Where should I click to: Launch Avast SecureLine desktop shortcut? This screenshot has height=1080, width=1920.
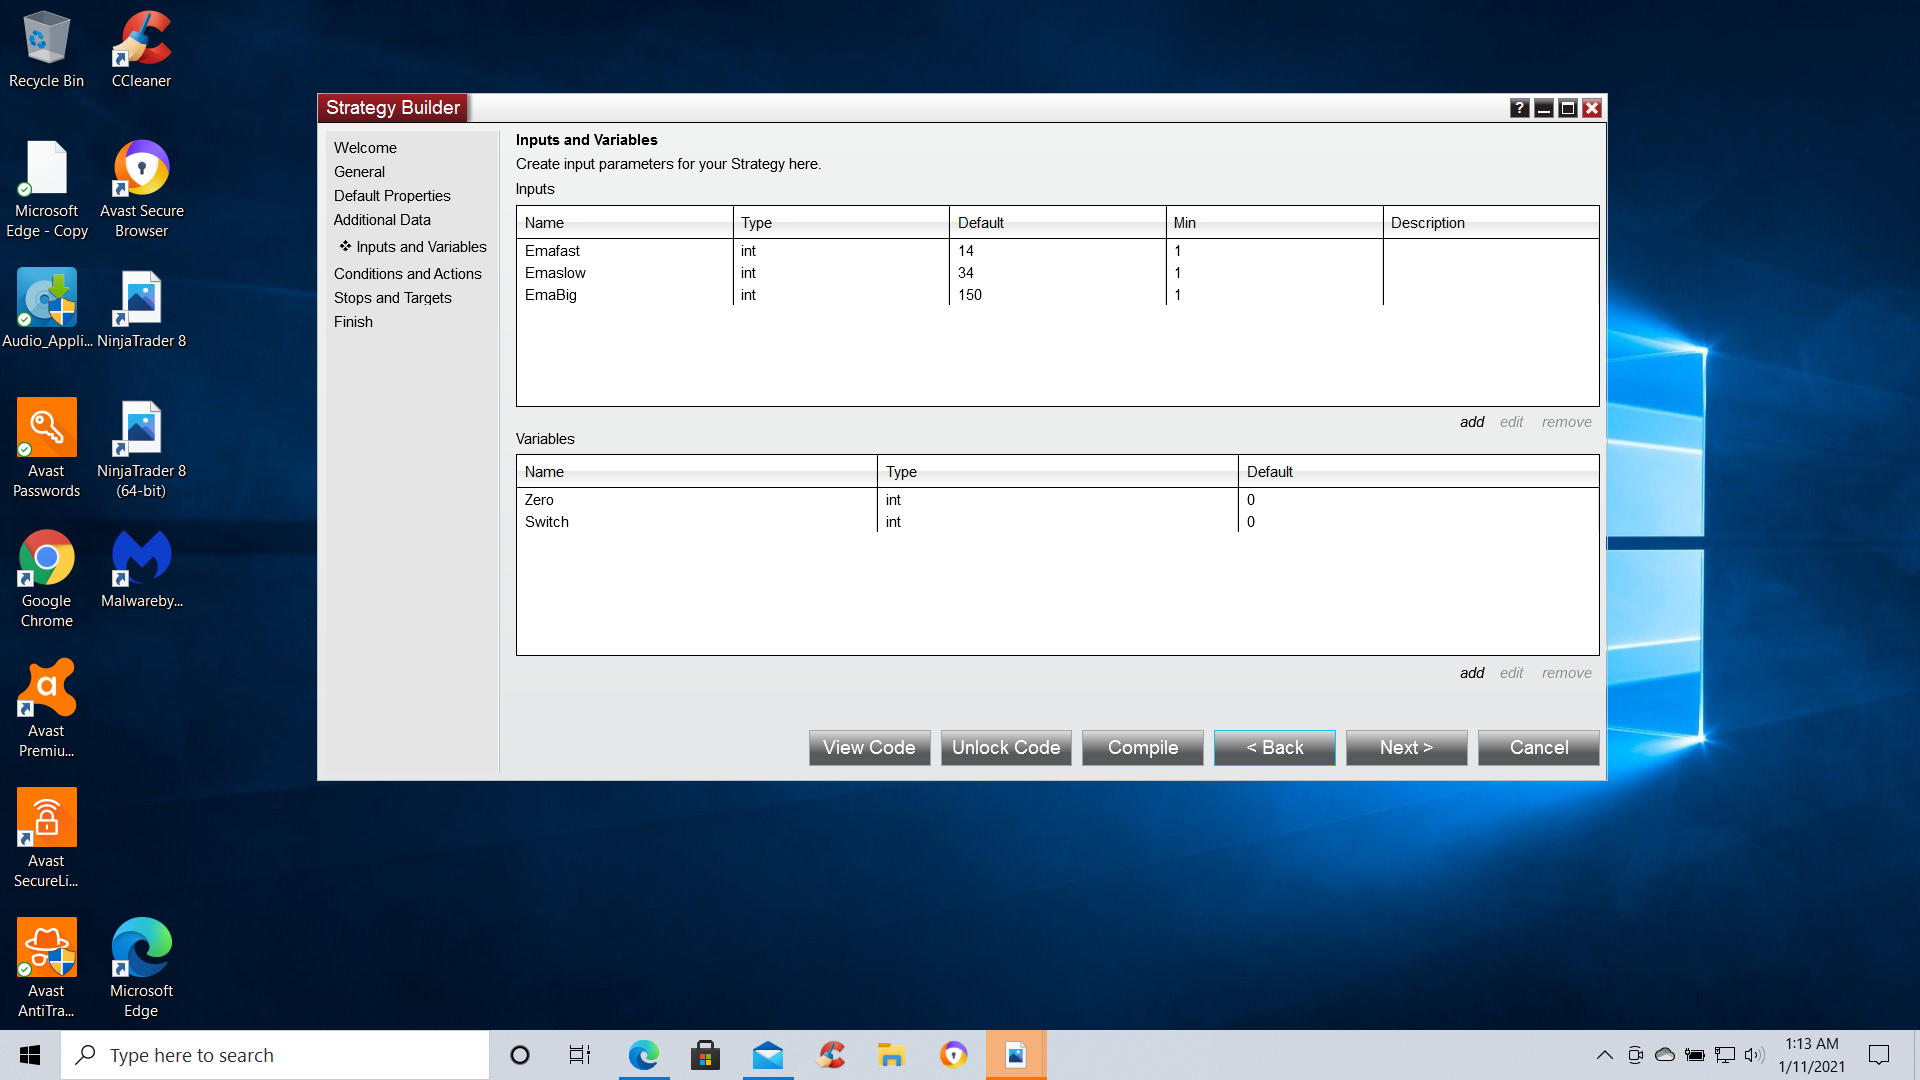point(46,838)
